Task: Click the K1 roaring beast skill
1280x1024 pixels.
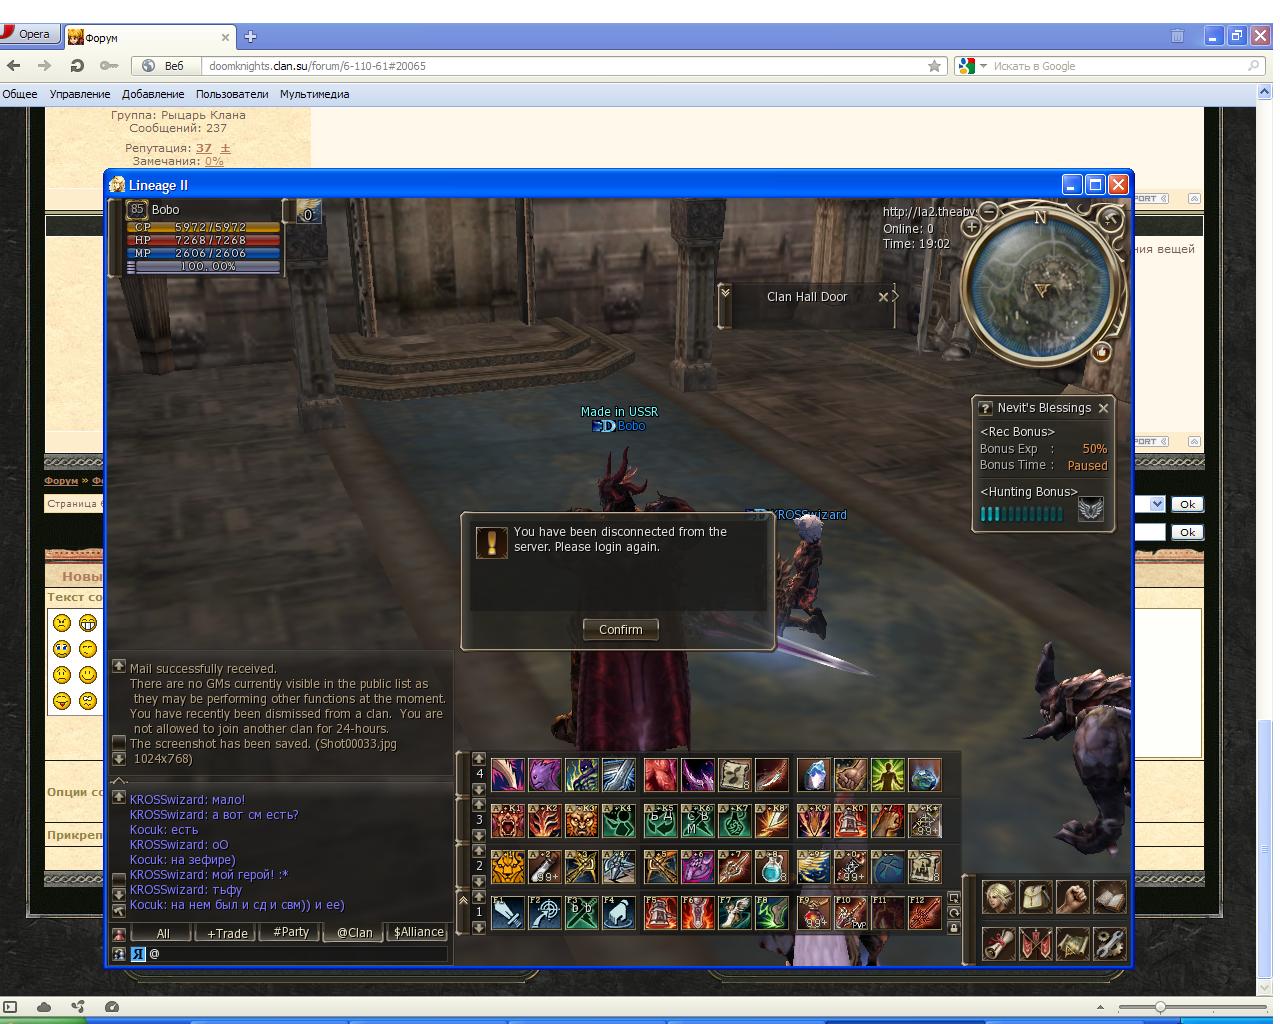Action: (x=507, y=820)
